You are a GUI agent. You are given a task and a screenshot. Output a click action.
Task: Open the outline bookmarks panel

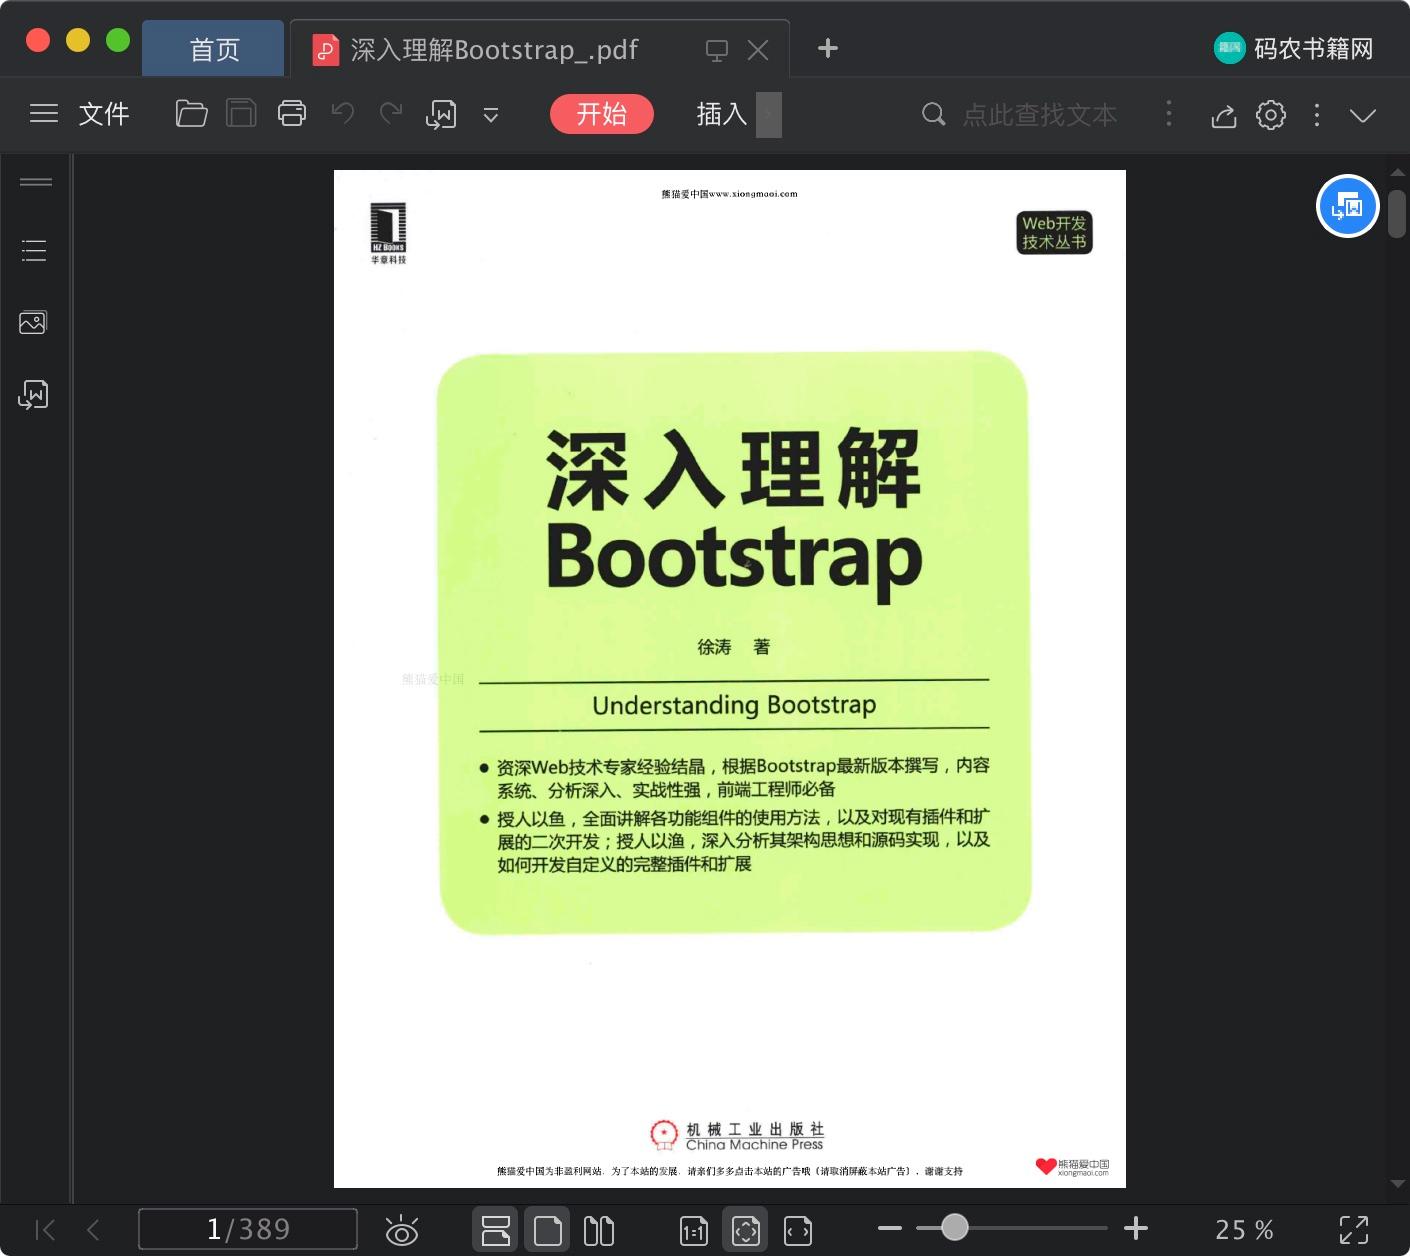(x=34, y=250)
